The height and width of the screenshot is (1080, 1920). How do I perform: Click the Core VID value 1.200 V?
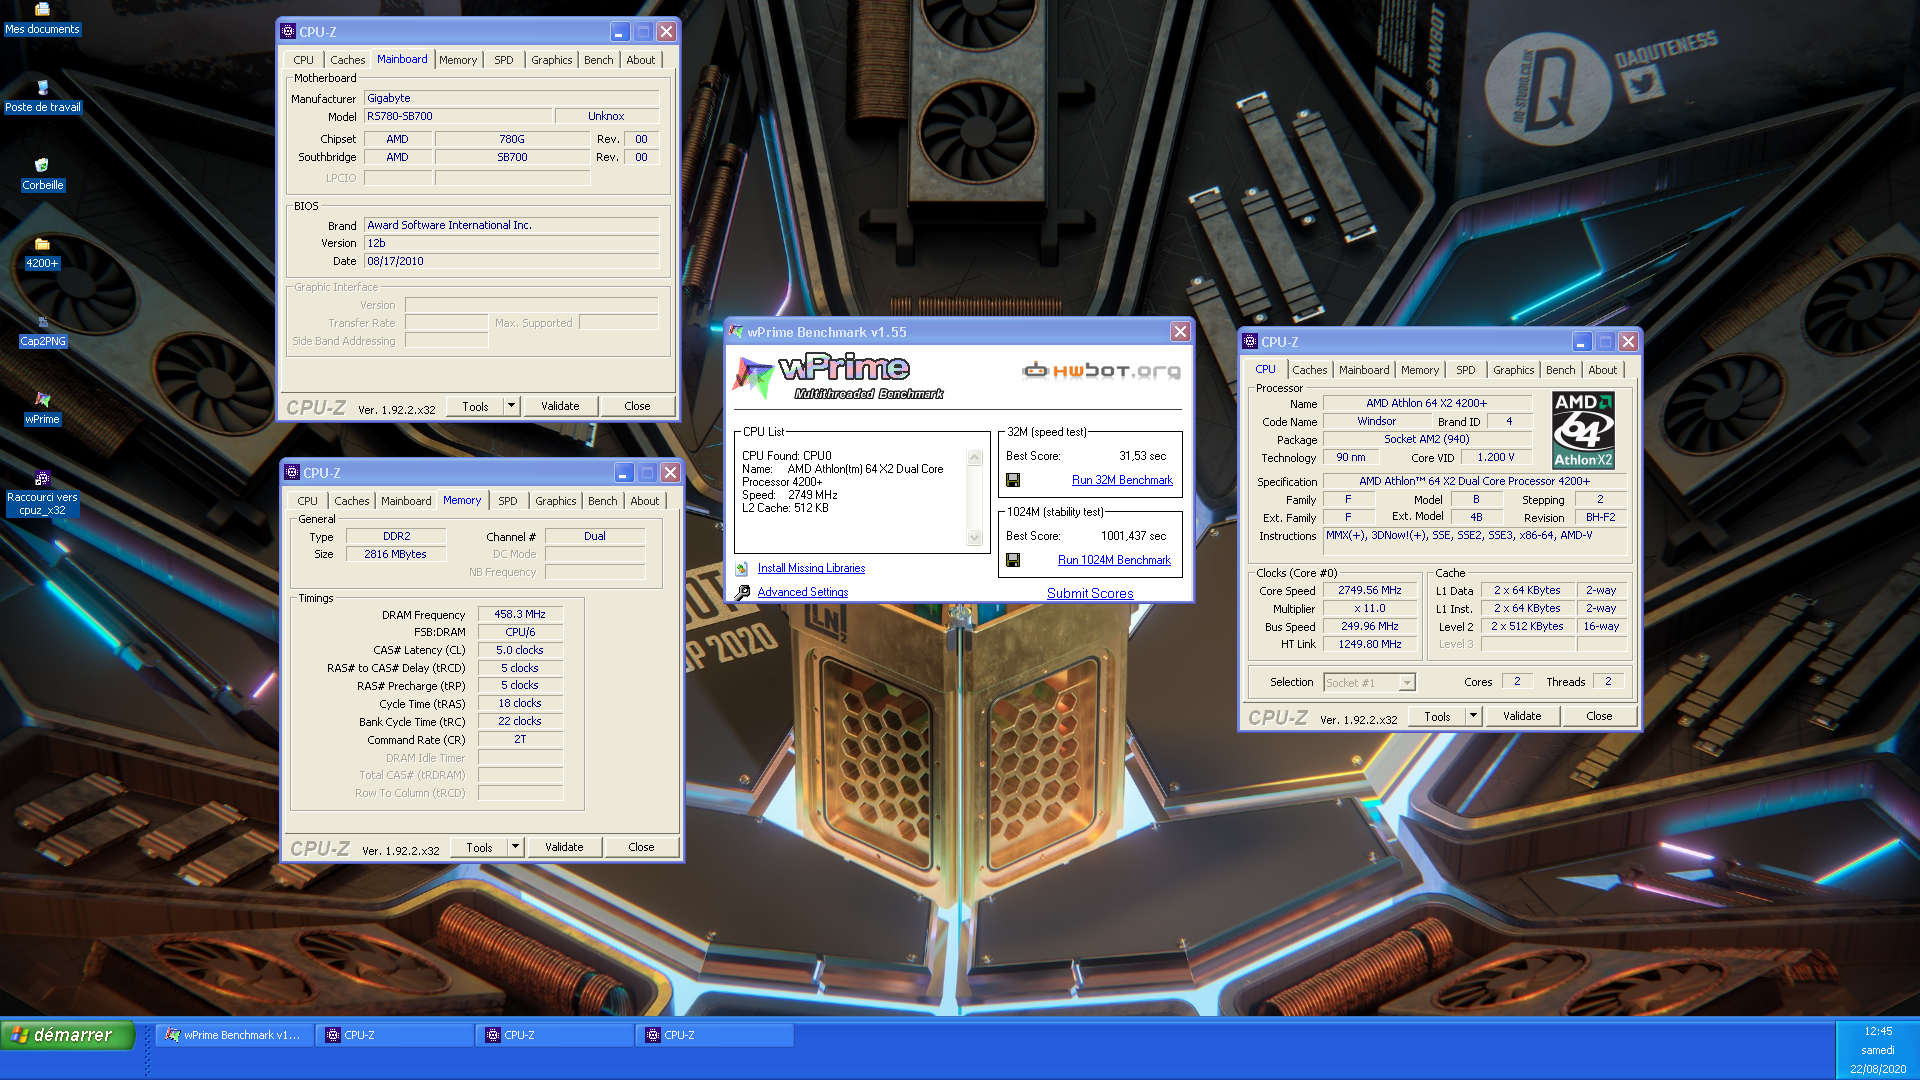pos(1495,457)
